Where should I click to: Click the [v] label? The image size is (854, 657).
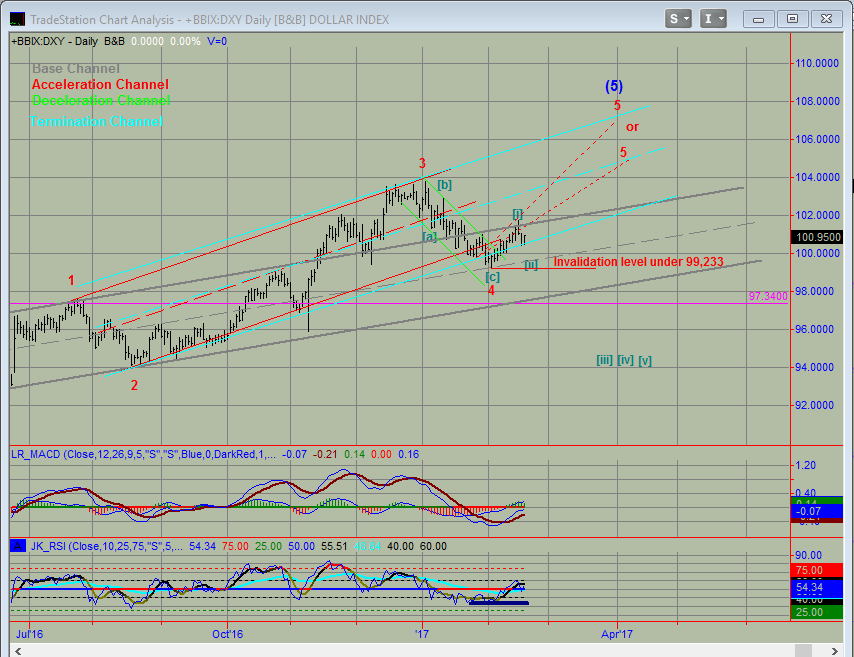click(x=645, y=361)
